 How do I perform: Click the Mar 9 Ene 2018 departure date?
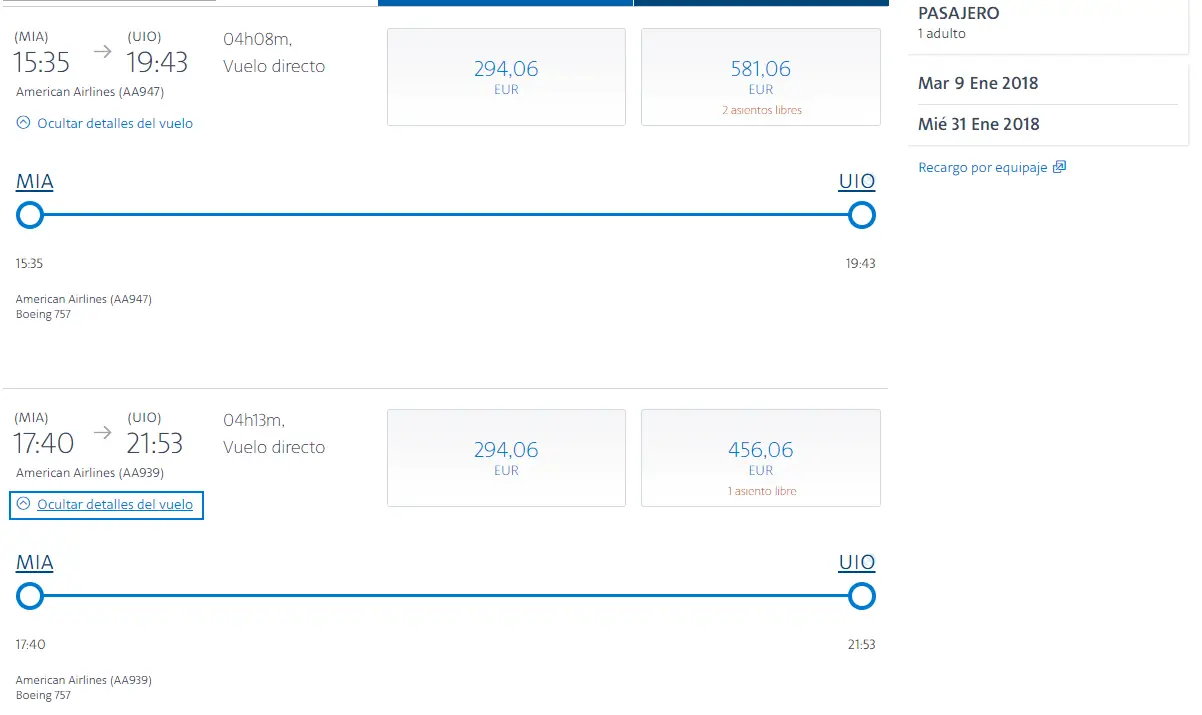click(x=978, y=83)
